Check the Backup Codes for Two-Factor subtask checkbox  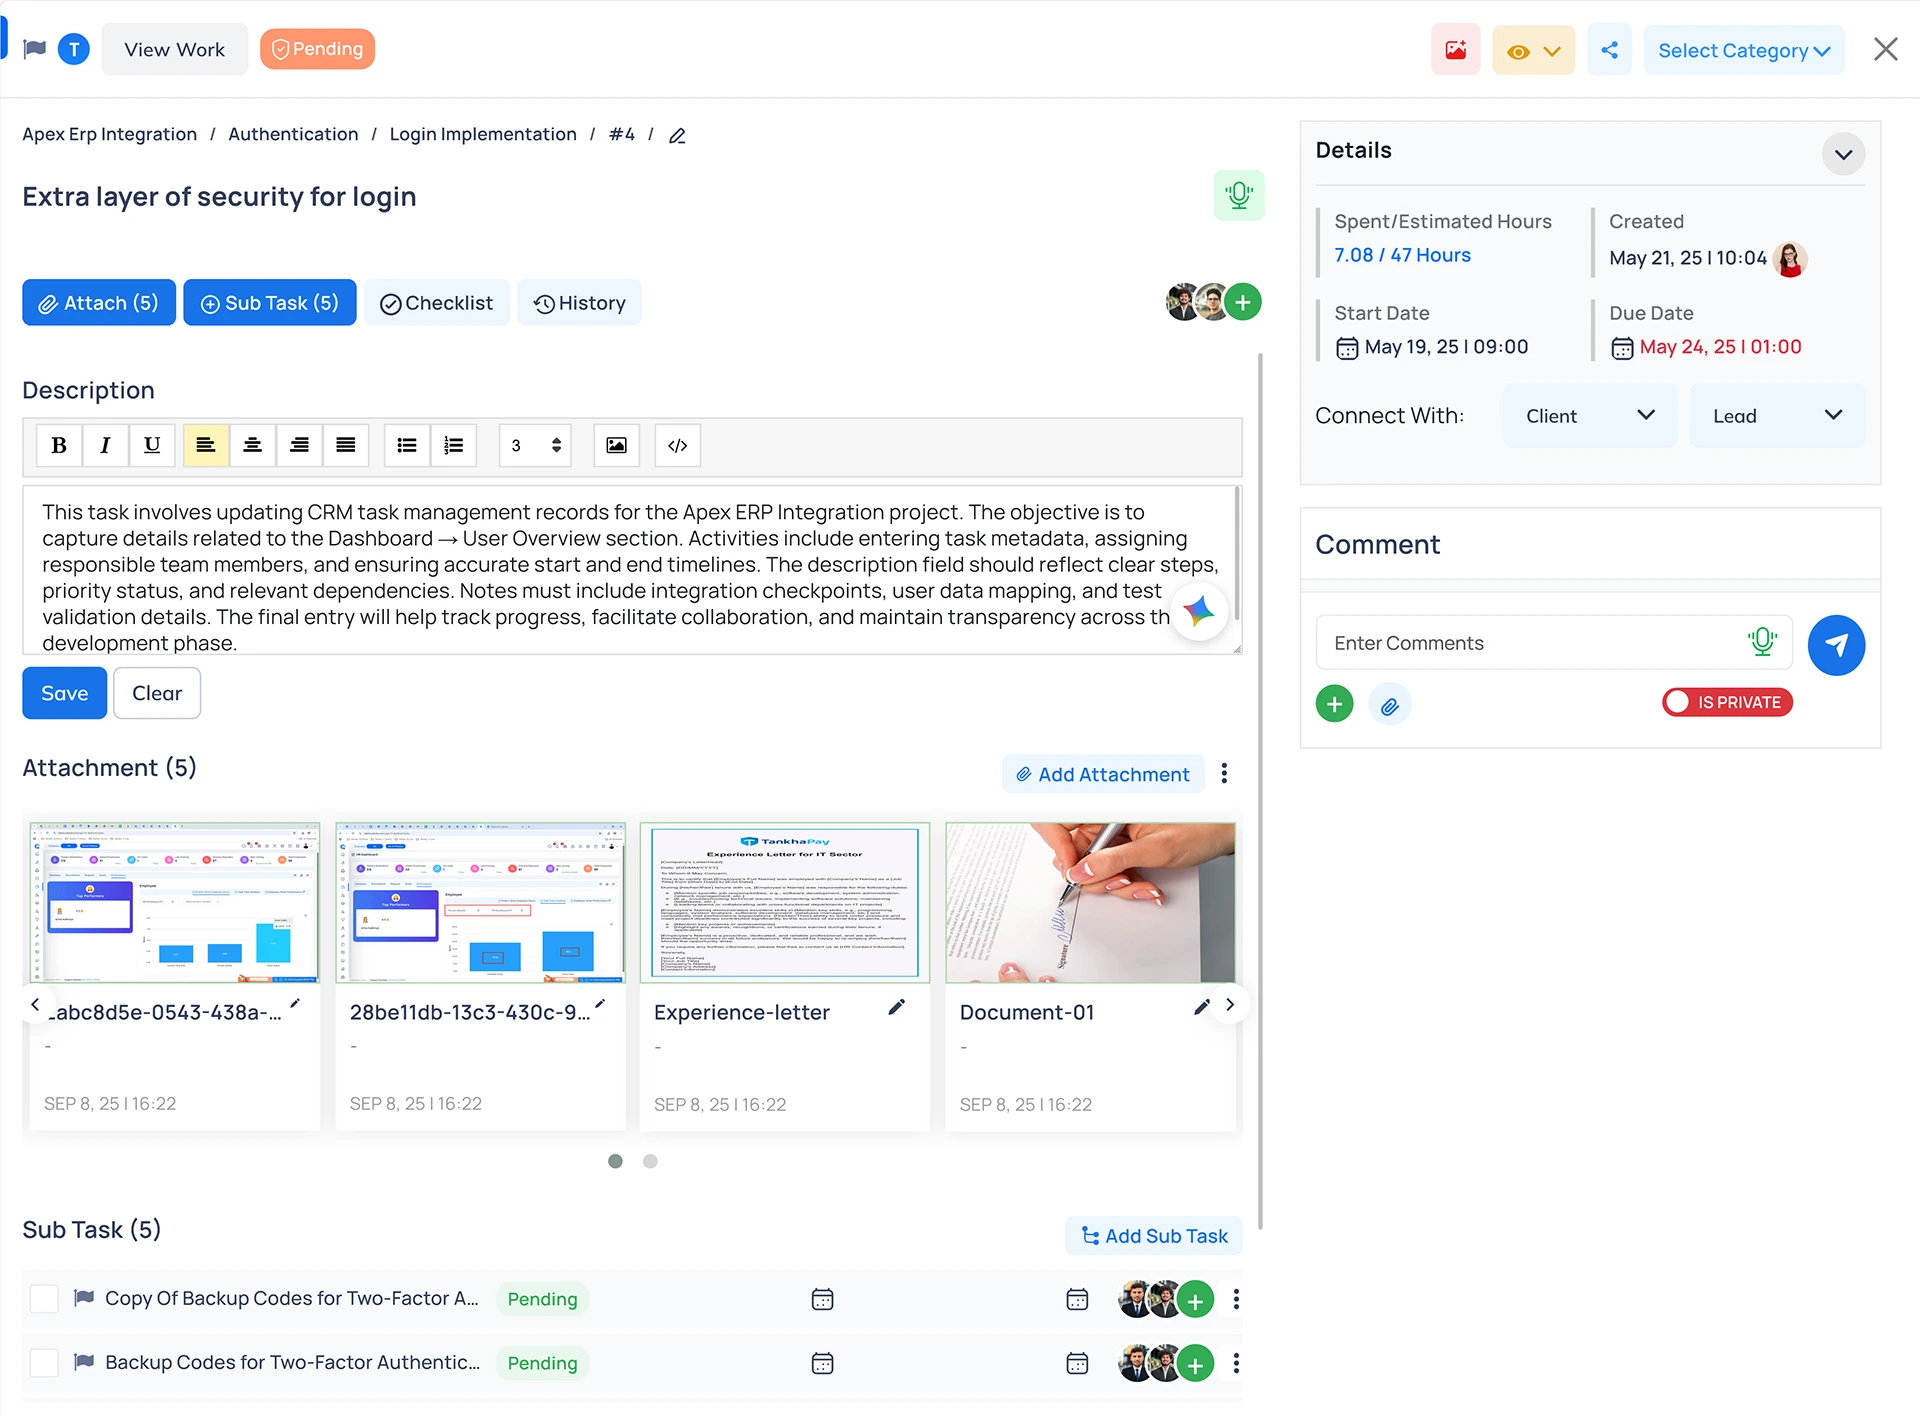click(44, 1363)
